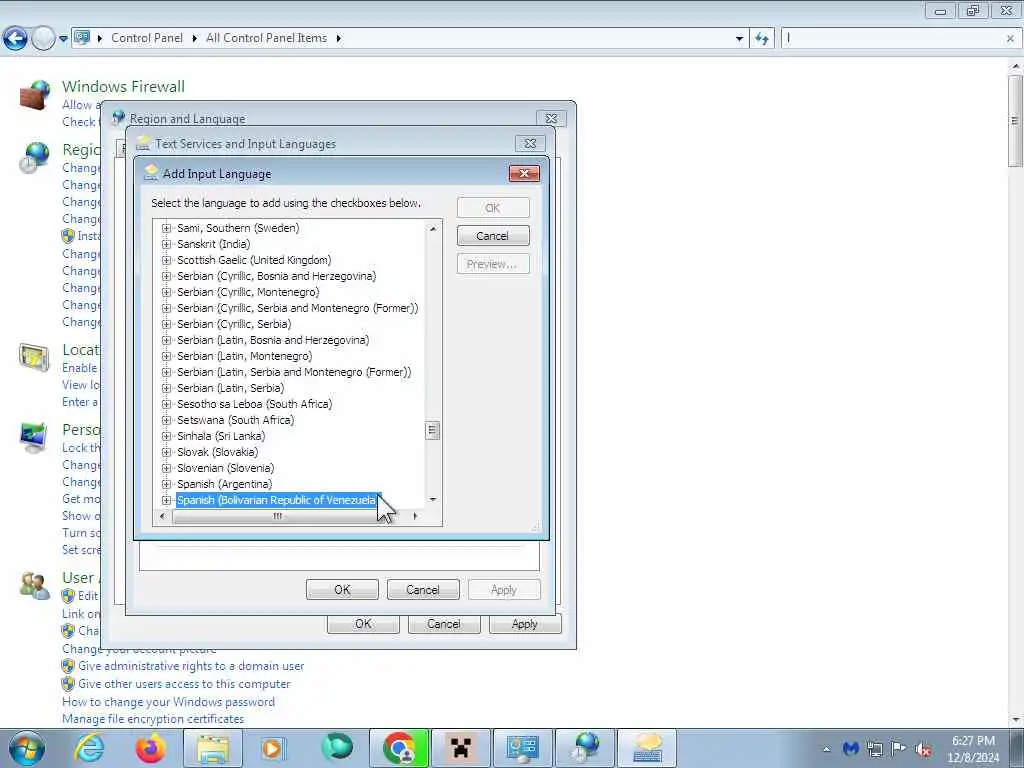Click Apply in Region and Language dialog
Viewport: 1024px width, 768px height.
(524, 624)
